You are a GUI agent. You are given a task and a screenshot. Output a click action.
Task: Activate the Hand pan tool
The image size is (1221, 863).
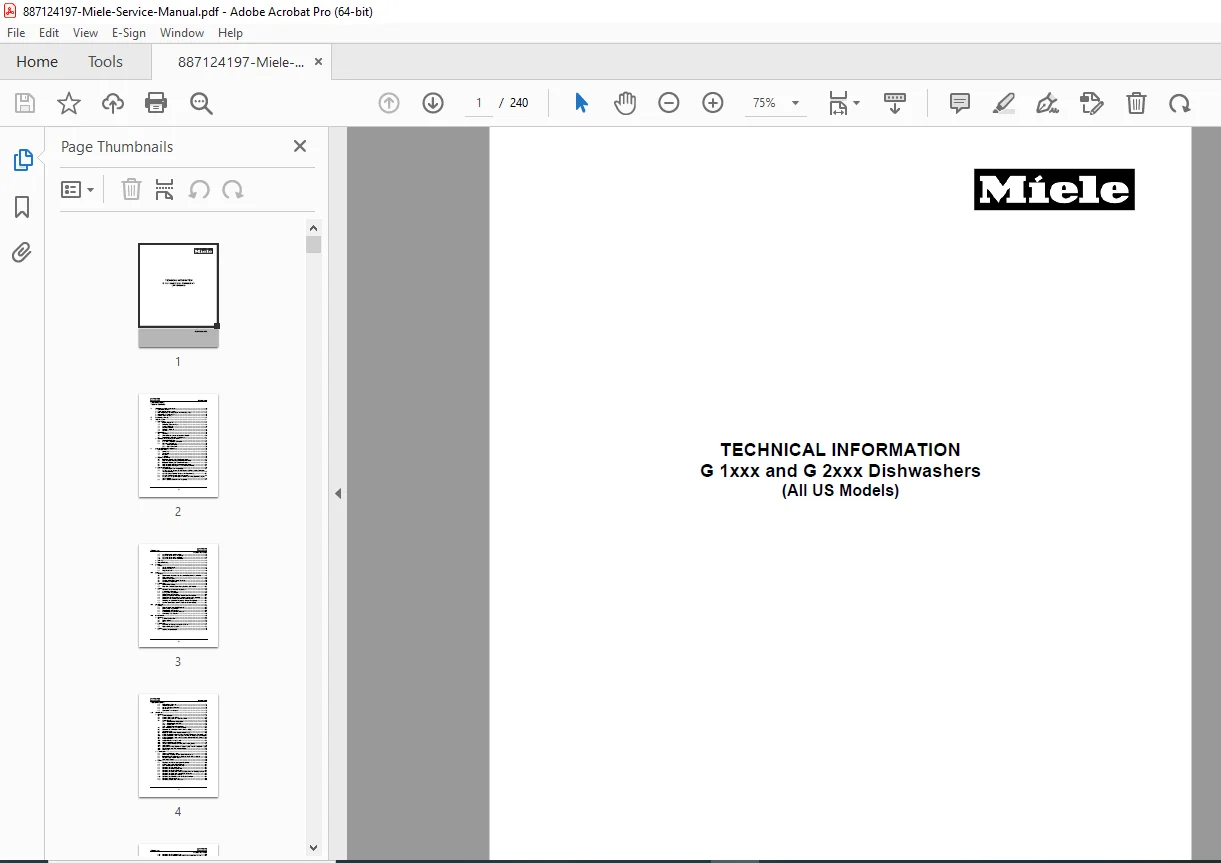(x=625, y=103)
